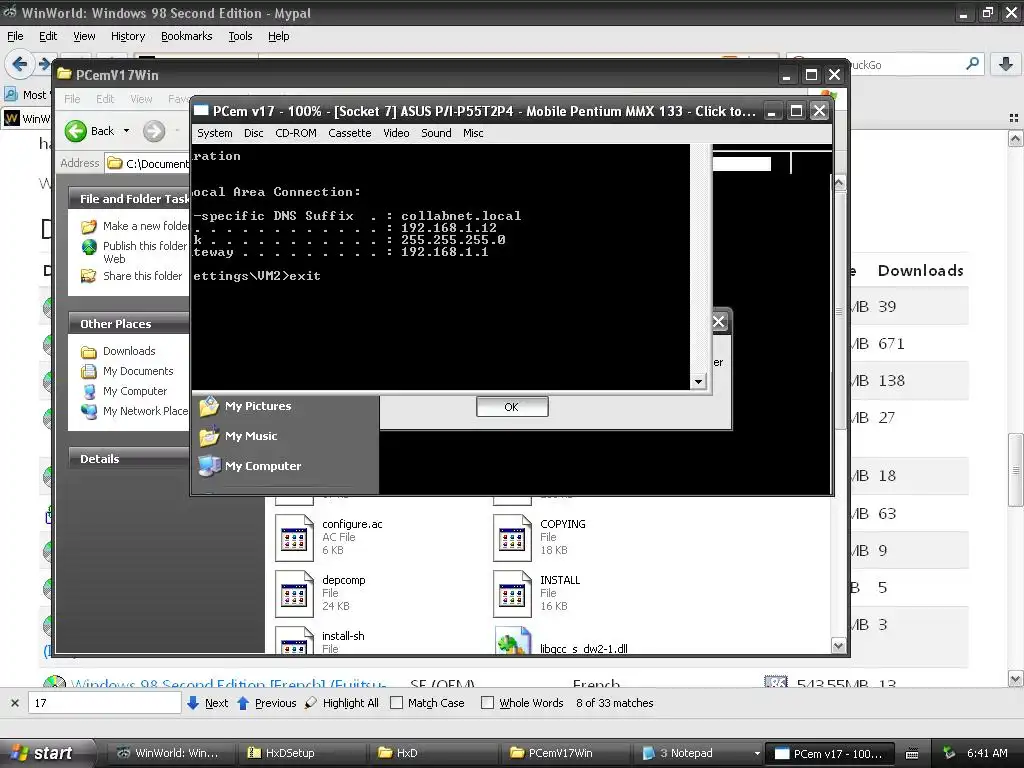The image size is (1024, 768).
Task: Open the History menu in Mypal
Action: (x=127, y=37)
